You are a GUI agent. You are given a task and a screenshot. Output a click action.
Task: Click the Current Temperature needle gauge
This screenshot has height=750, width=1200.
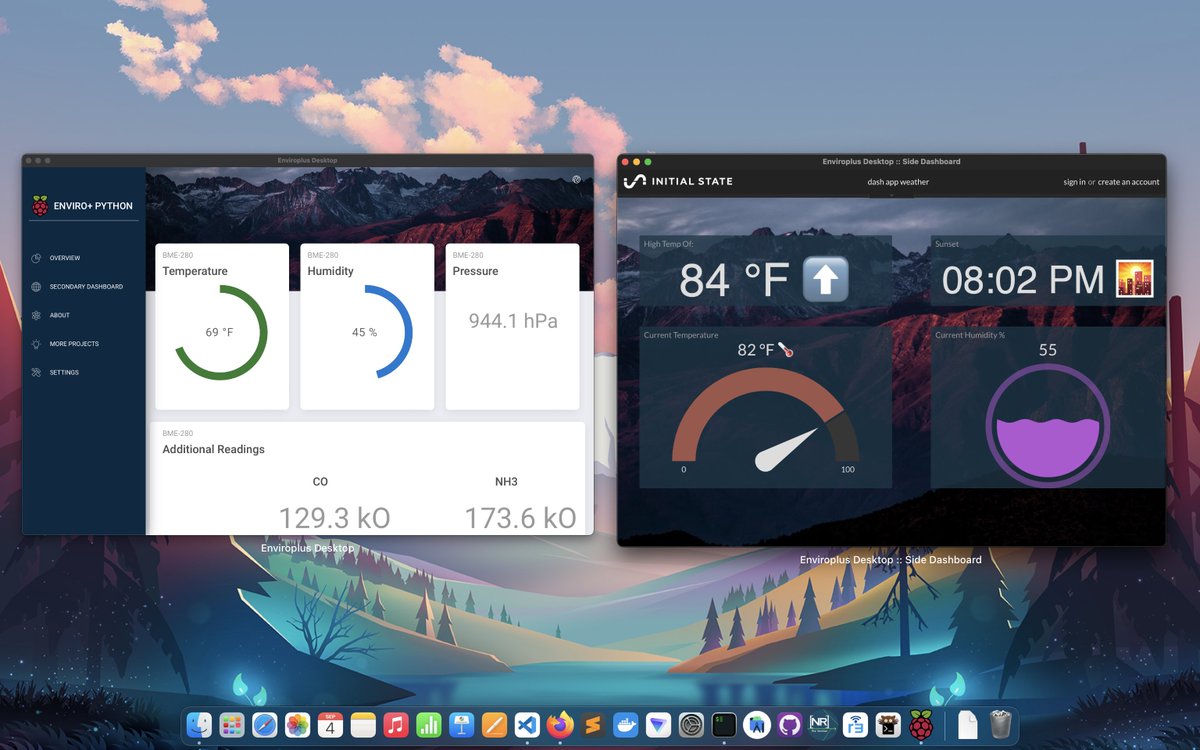click(x=765, y=420)
